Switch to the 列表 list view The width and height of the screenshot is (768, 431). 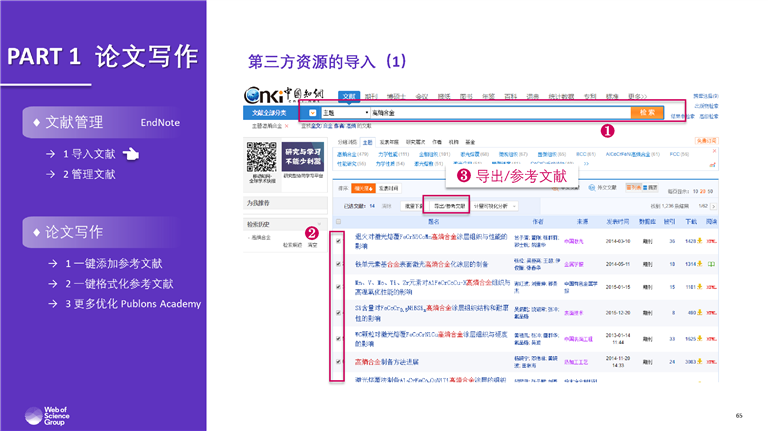633,188
